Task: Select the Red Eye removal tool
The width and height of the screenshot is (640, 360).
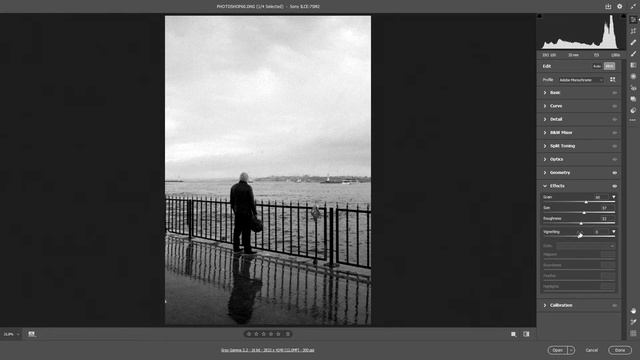Action: [x=633, y=88]
